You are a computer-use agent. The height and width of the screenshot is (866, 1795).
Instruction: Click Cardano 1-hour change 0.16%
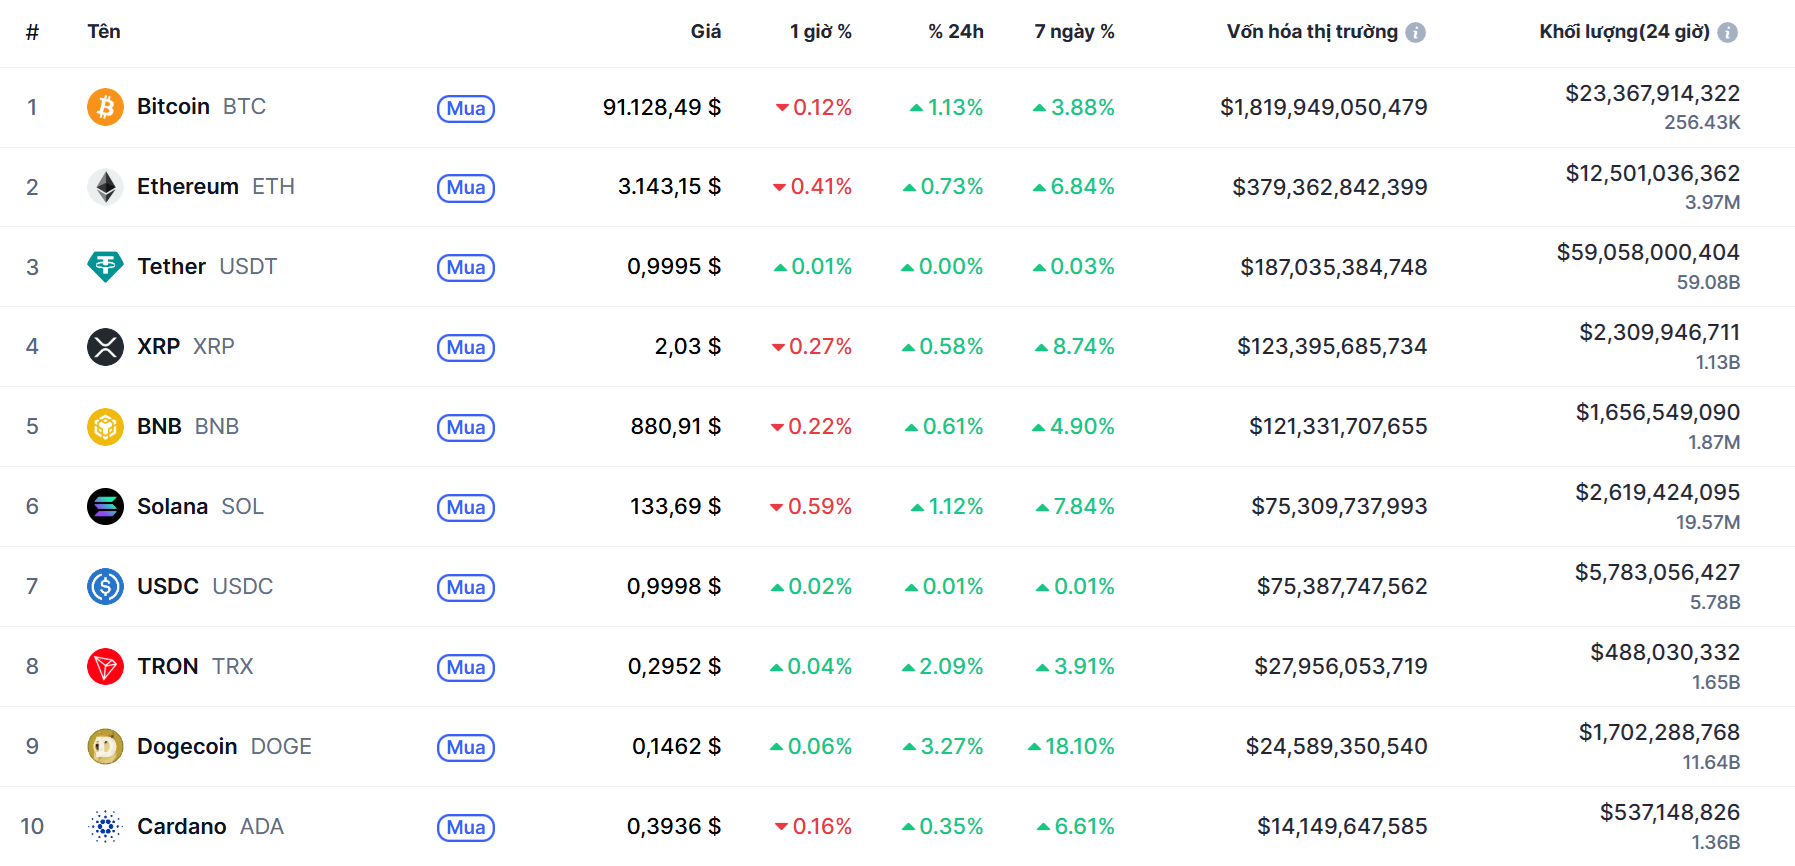814,827
